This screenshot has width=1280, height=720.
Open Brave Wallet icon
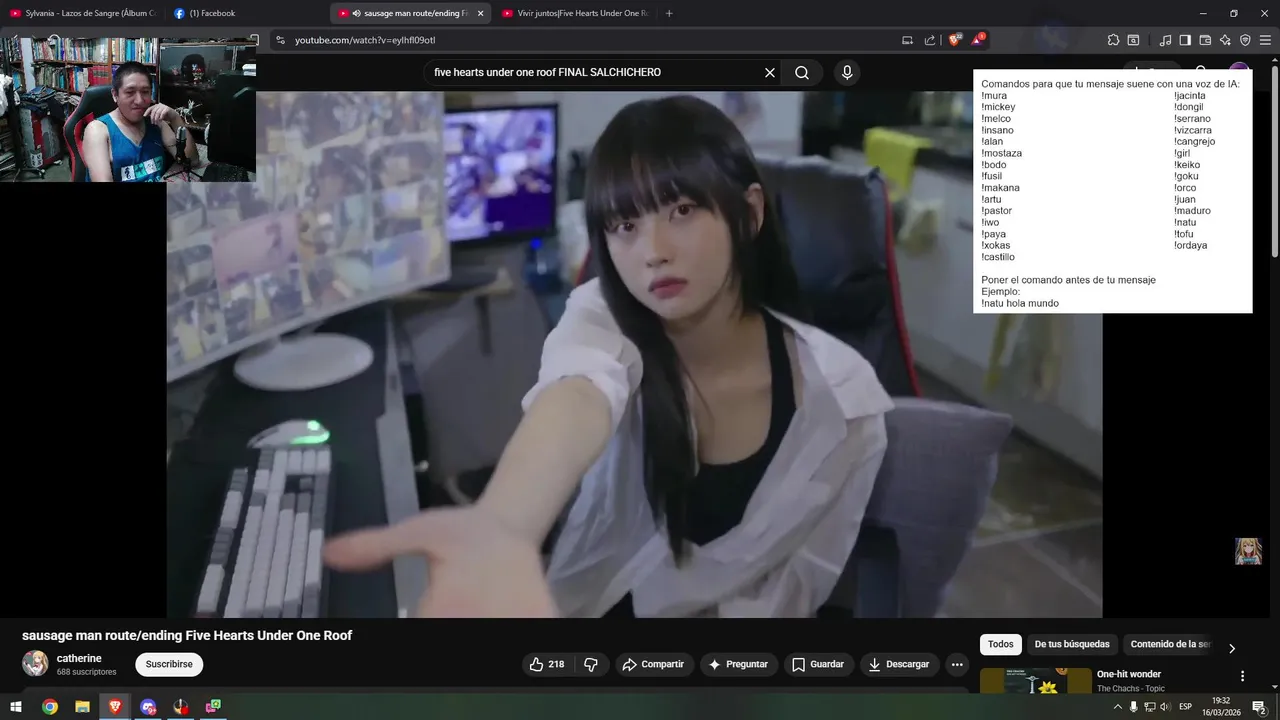click(x=1205, y=40)
